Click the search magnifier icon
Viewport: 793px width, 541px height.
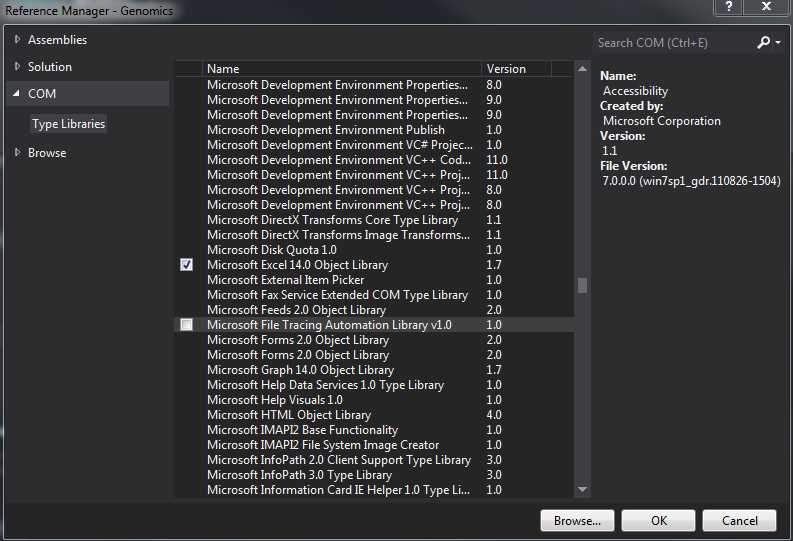(763, 42)
